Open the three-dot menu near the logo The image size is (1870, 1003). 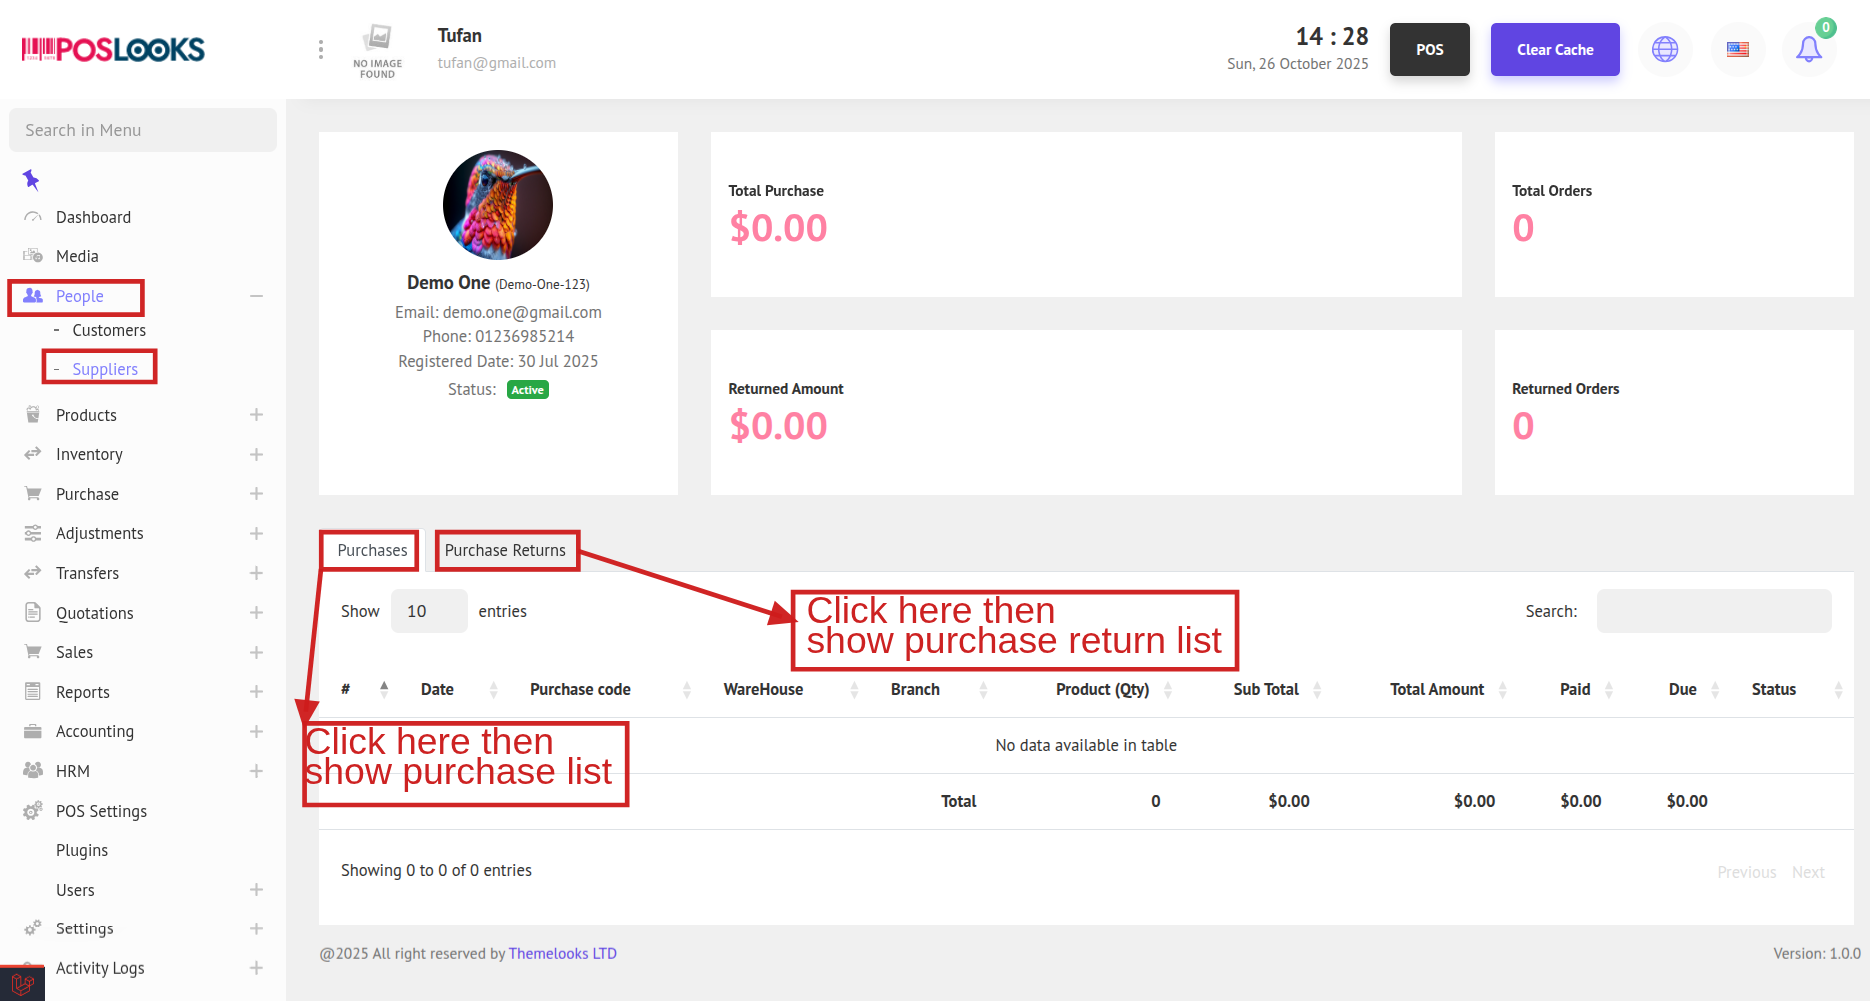[x=320, y=49]
